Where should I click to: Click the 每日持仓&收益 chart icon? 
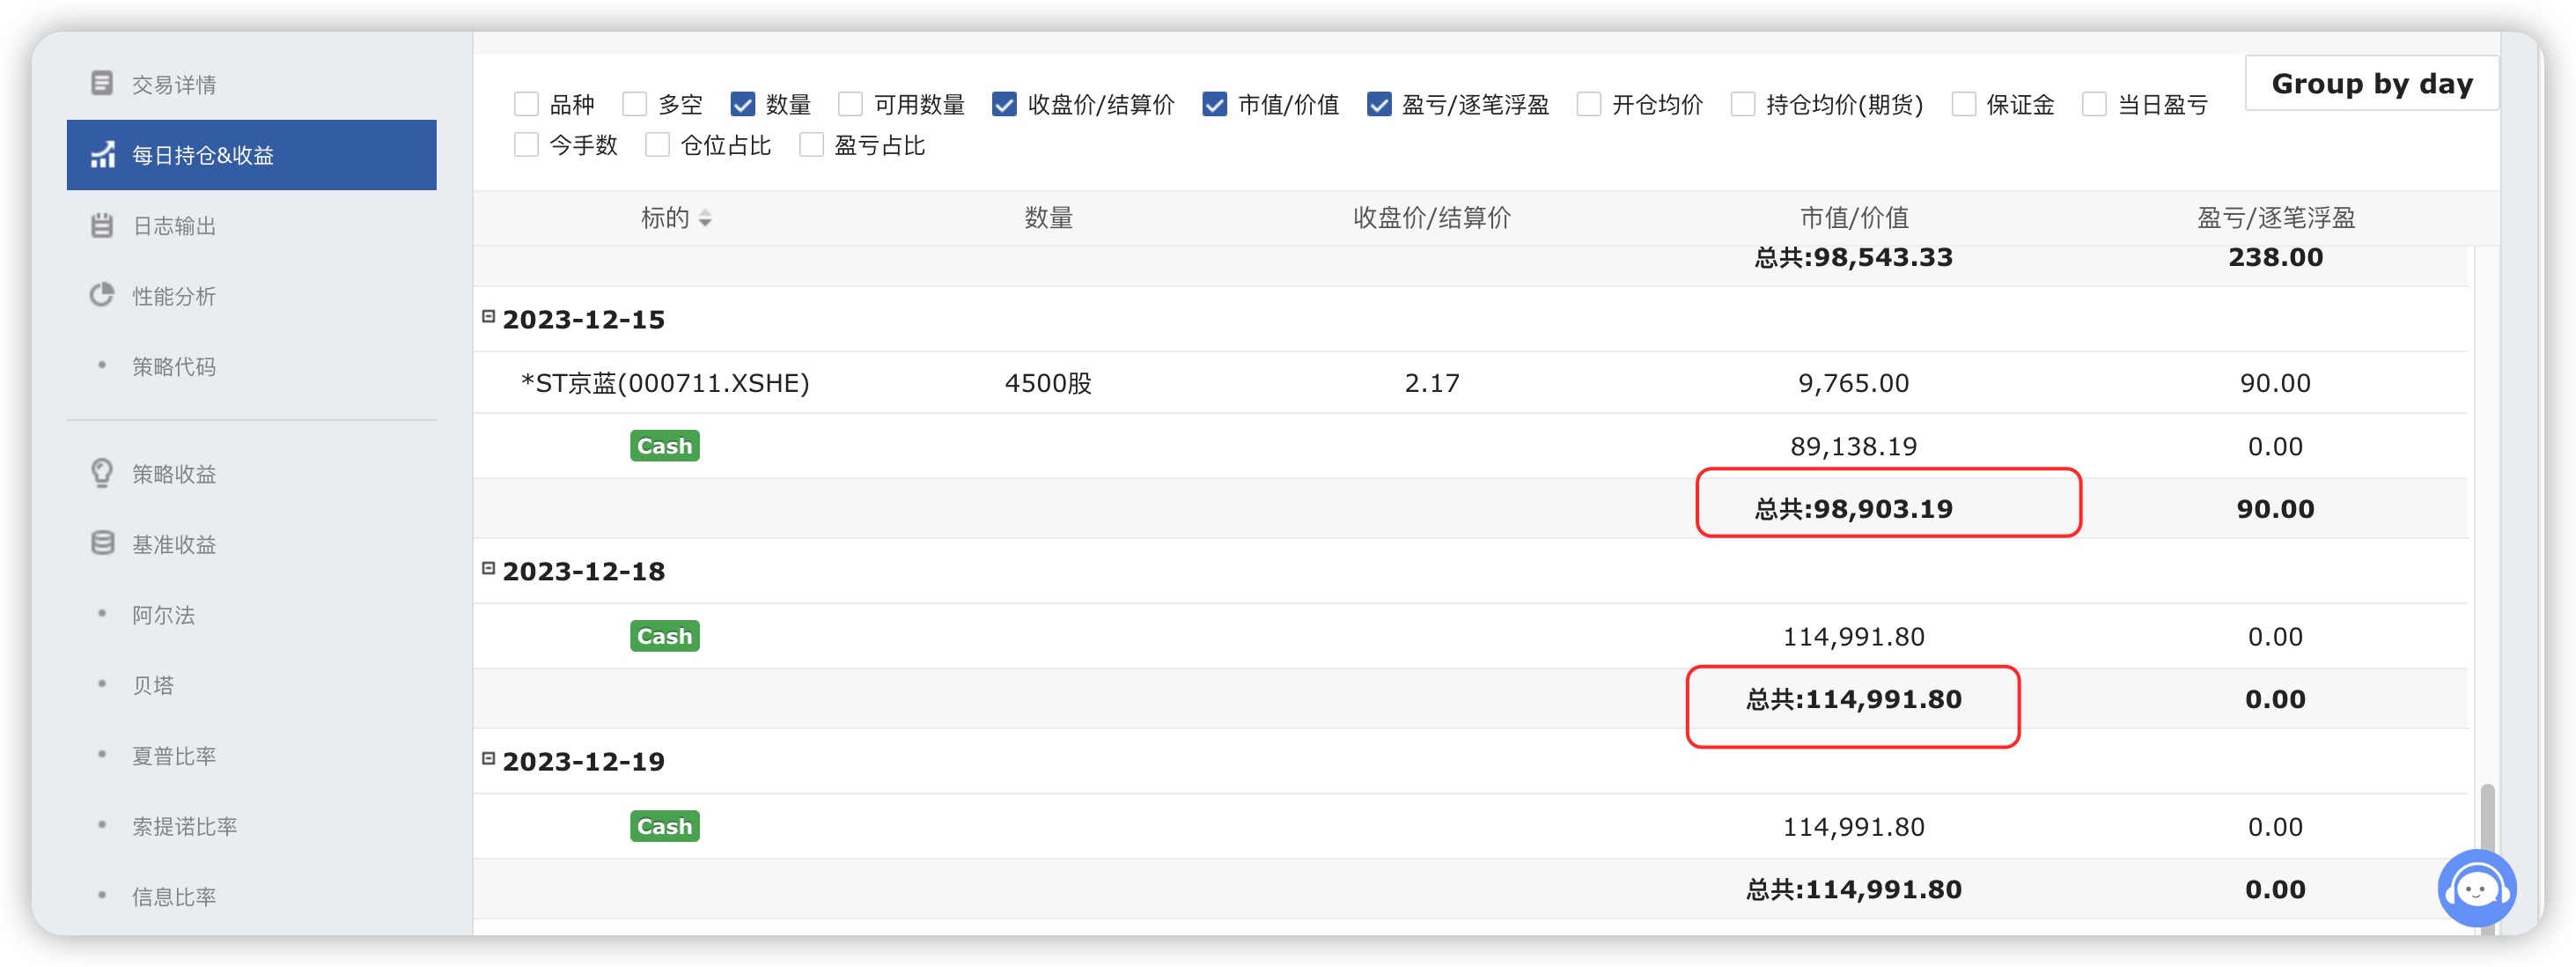[x=102, y=154]
